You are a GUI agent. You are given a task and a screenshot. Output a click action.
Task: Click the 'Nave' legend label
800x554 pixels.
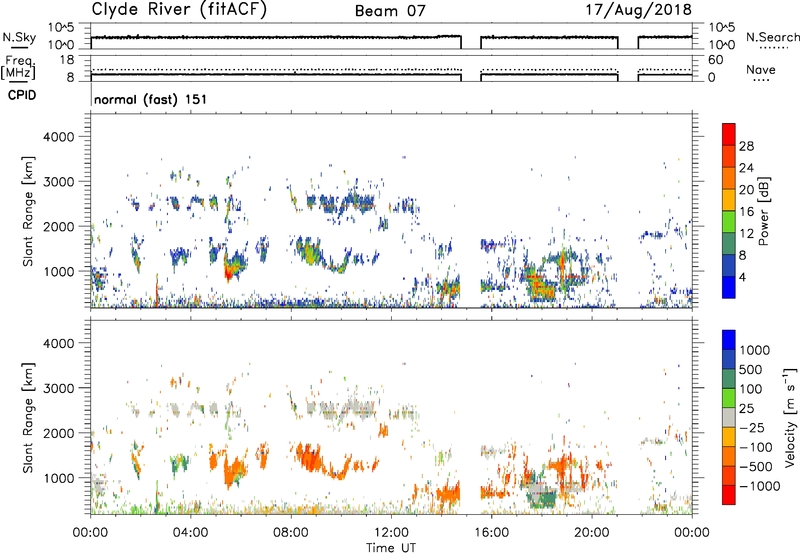pos(761,70)
